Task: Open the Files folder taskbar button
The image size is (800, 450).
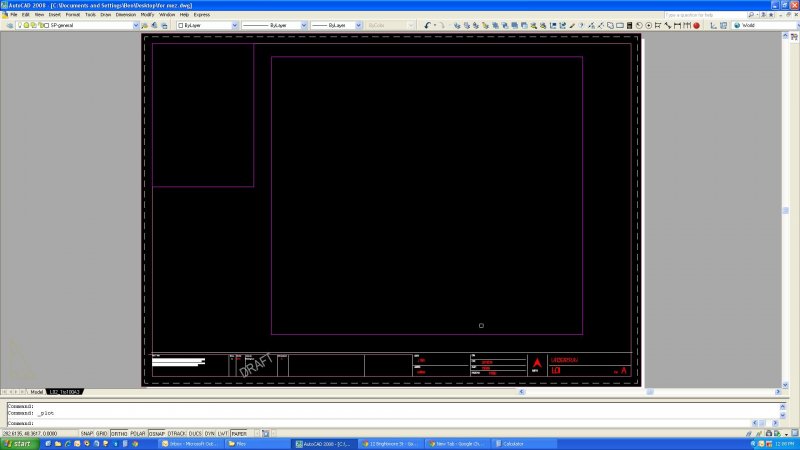Action: (x=258, y=444)
